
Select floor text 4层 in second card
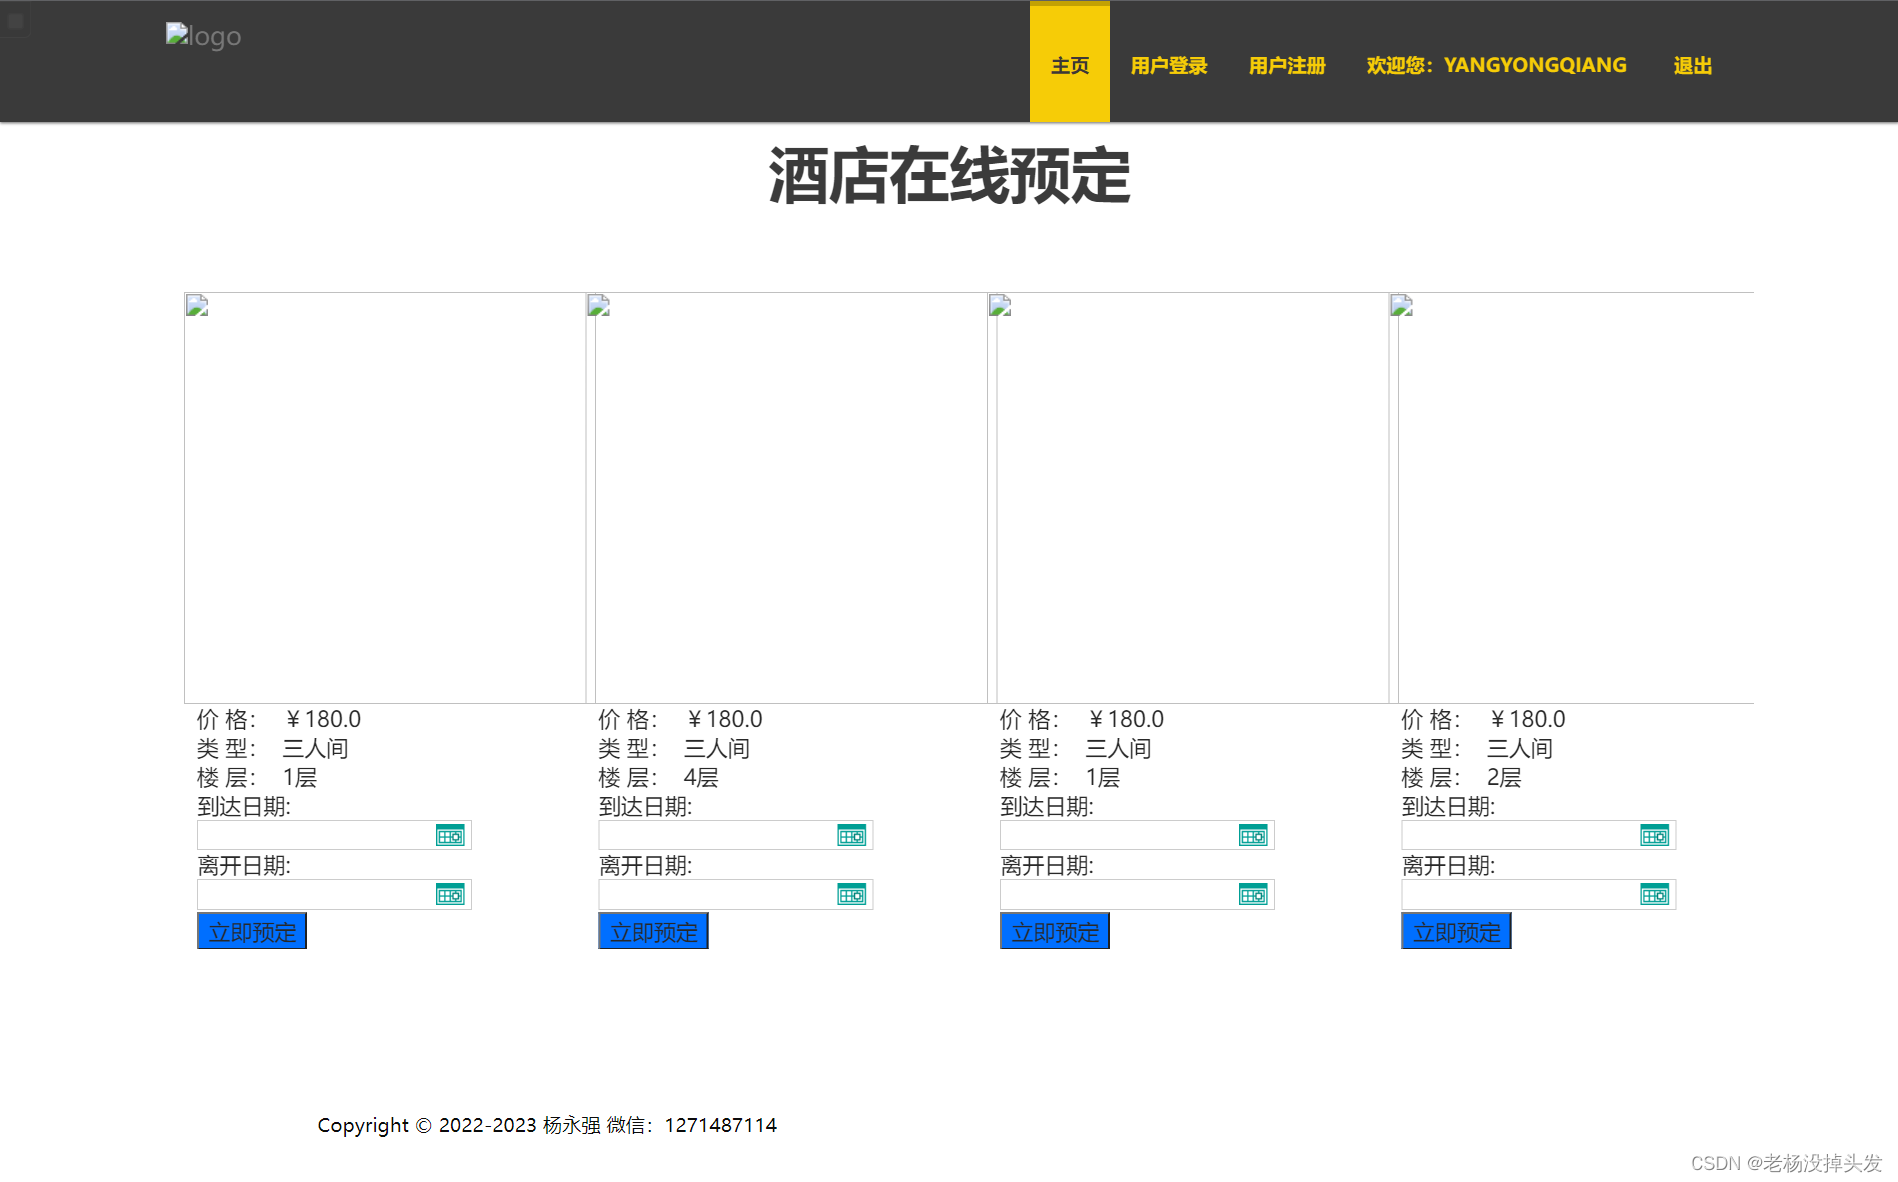click(x=701, y=777)
